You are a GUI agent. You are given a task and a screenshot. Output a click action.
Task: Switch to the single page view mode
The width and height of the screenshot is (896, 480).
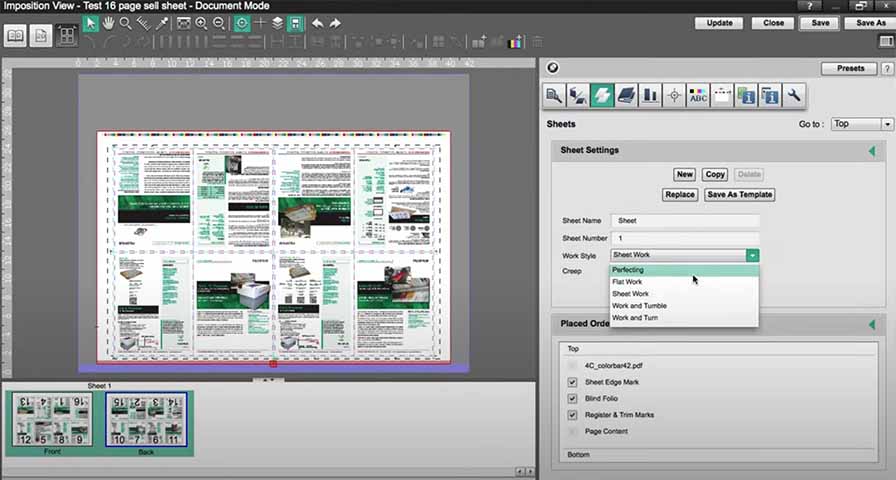click(41, 36)
